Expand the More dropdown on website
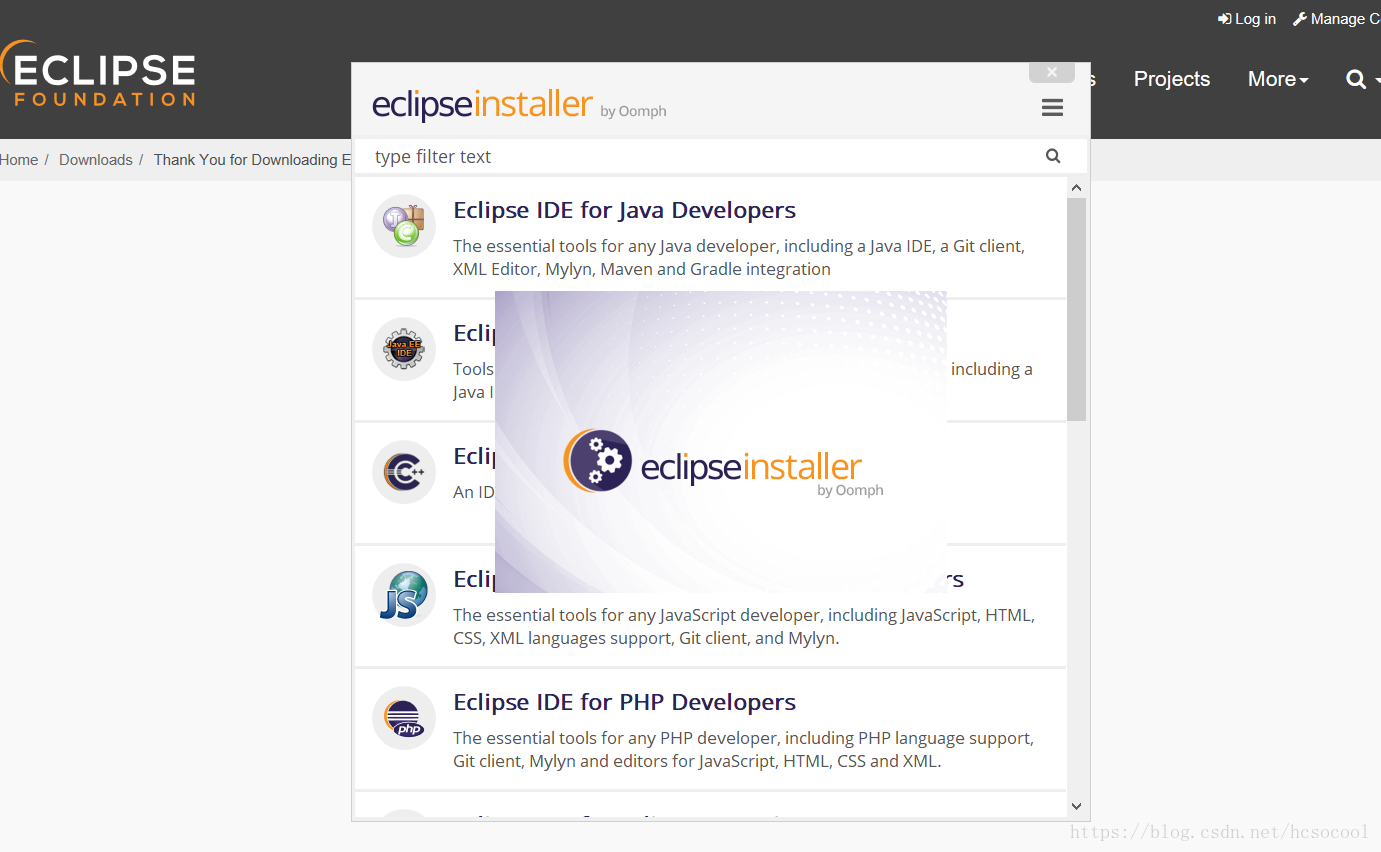The image size is (1381, 852). tap(1278, 79)
